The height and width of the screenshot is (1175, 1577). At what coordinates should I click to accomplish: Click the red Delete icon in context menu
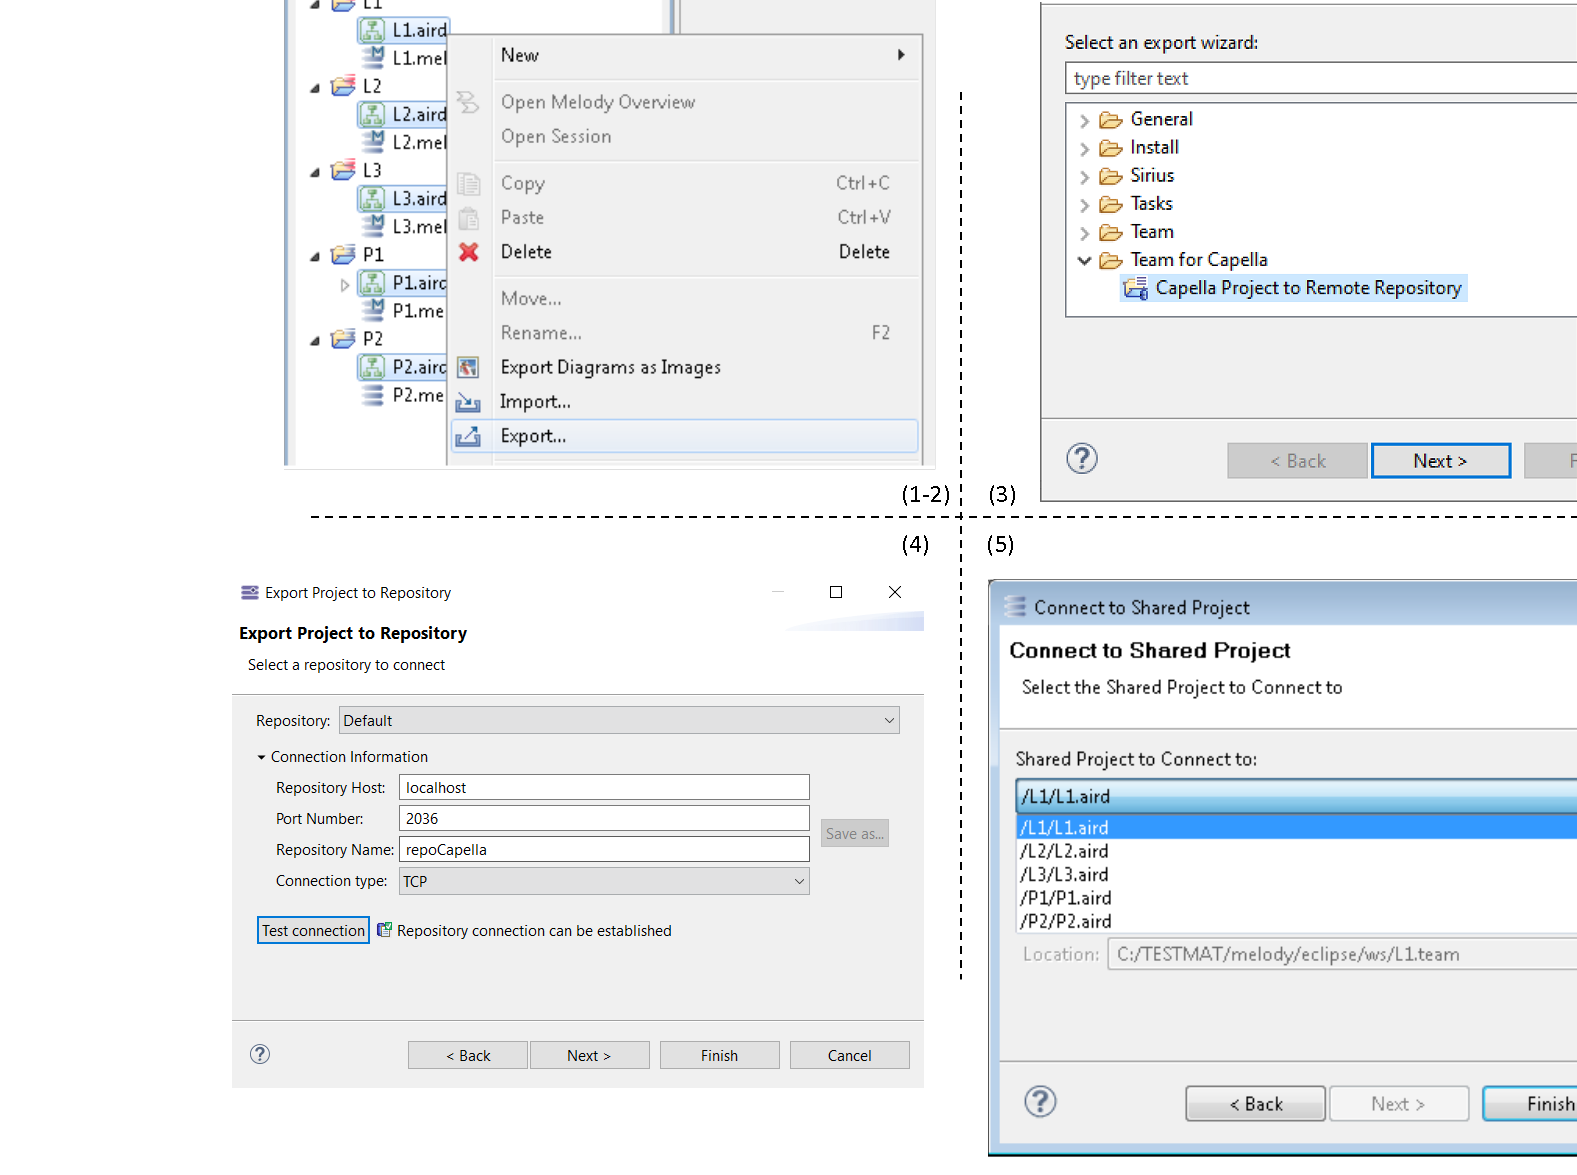coord(468,252)
